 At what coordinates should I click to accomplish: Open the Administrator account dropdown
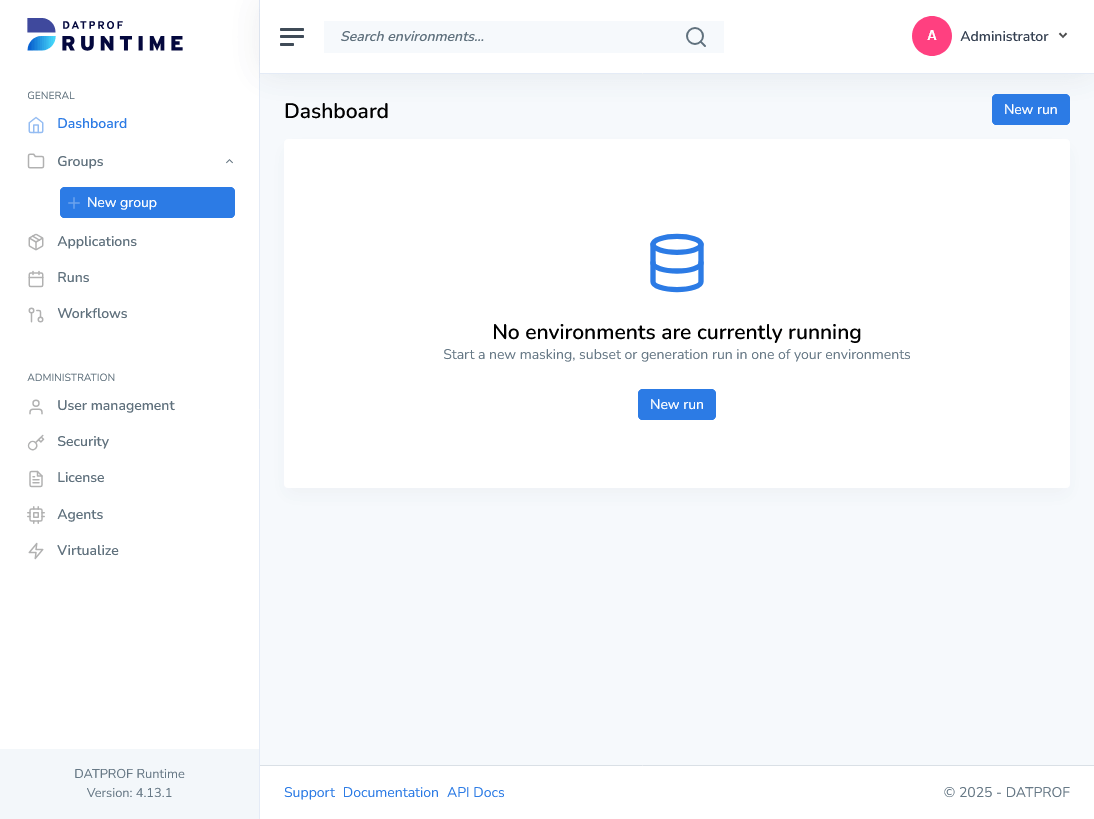click(x=1013, y=36)
